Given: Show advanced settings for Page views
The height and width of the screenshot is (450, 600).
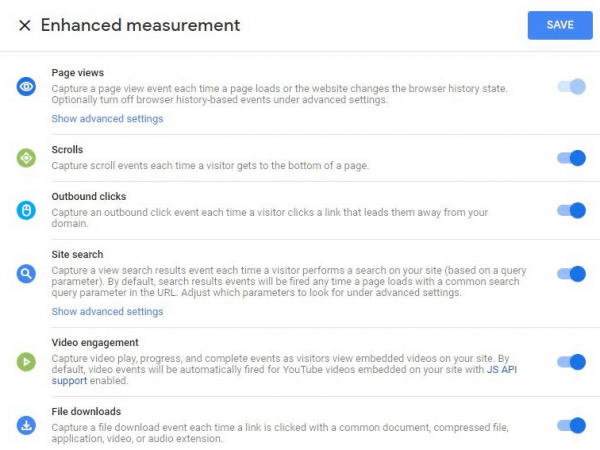Looking at the screenshot, I should tap(108, 119).
